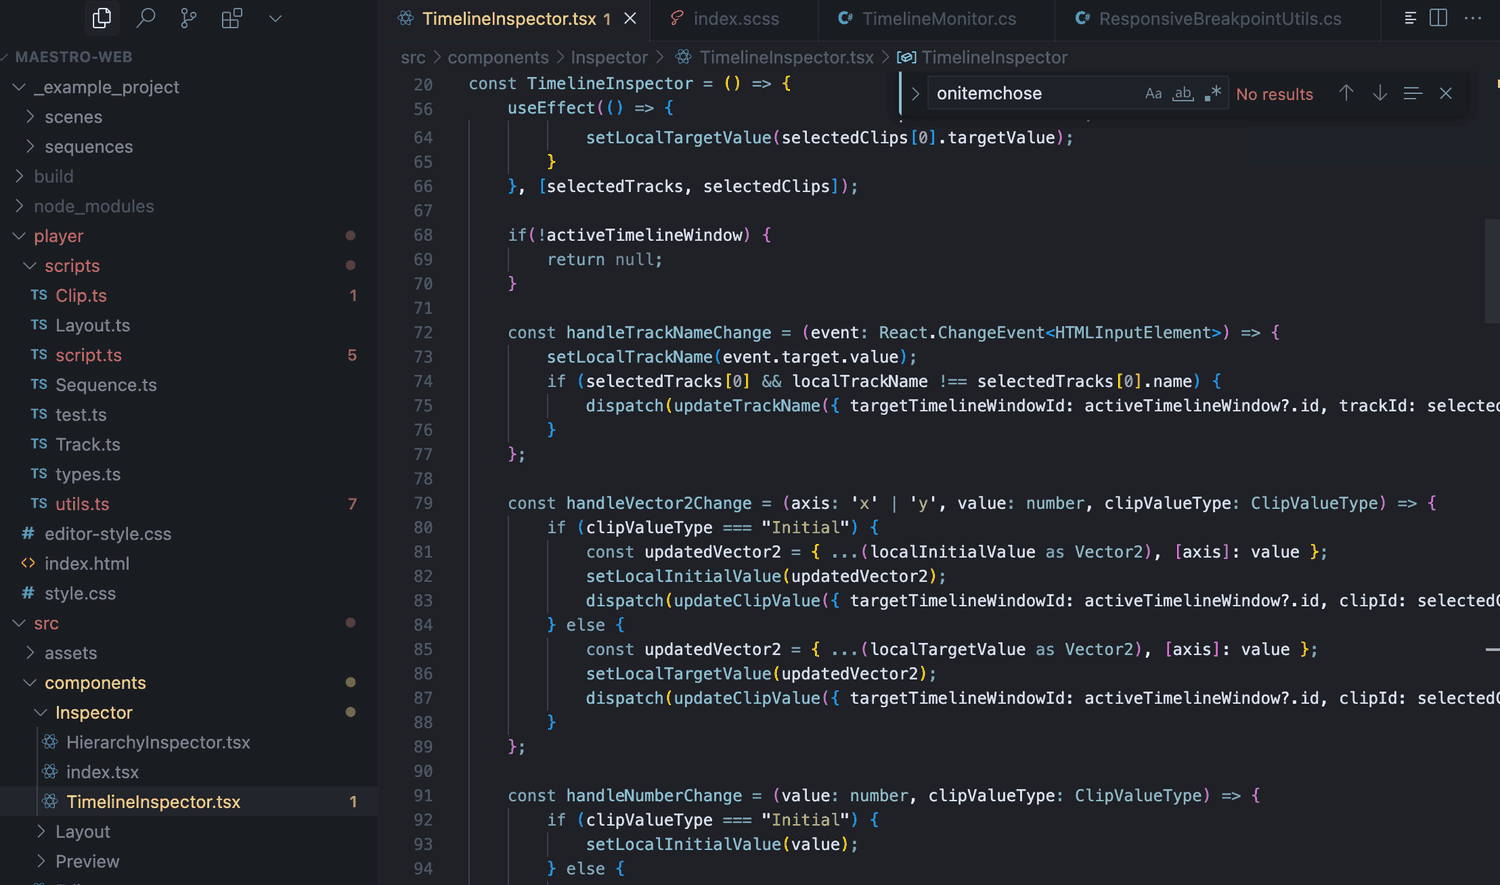Toggle Match Case in find widget

pos(1153,93)
